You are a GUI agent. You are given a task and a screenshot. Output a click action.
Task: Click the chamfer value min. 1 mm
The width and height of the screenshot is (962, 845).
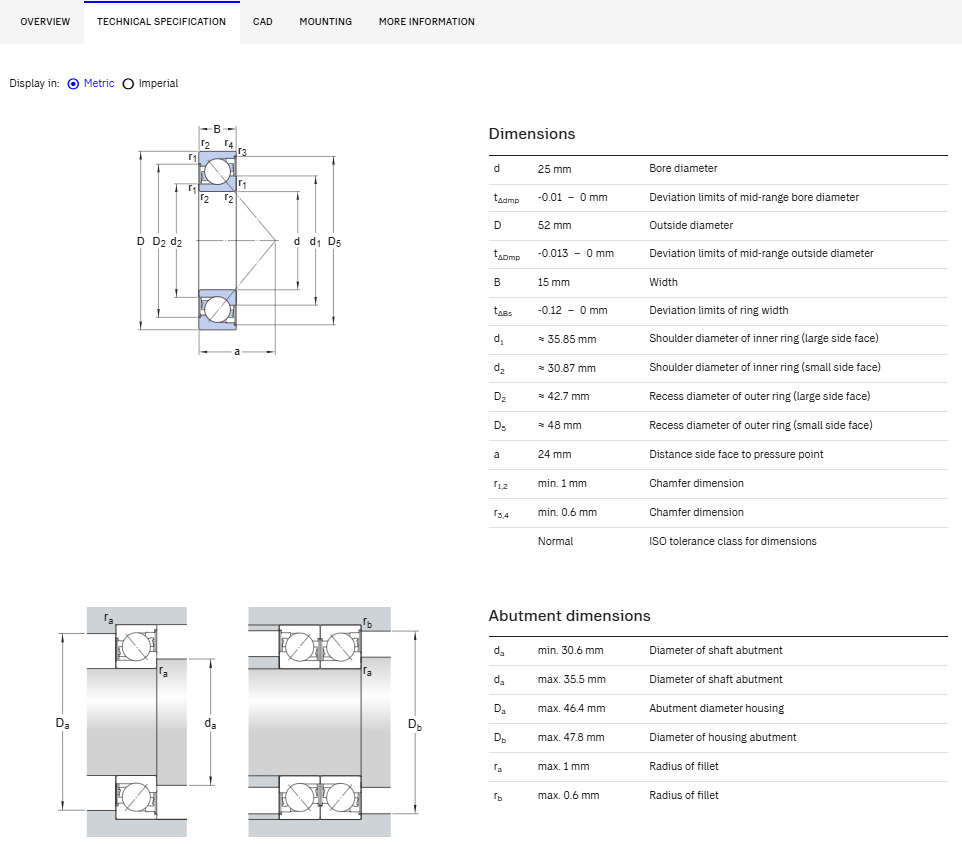pyautogui.click(x=562, y=483)
